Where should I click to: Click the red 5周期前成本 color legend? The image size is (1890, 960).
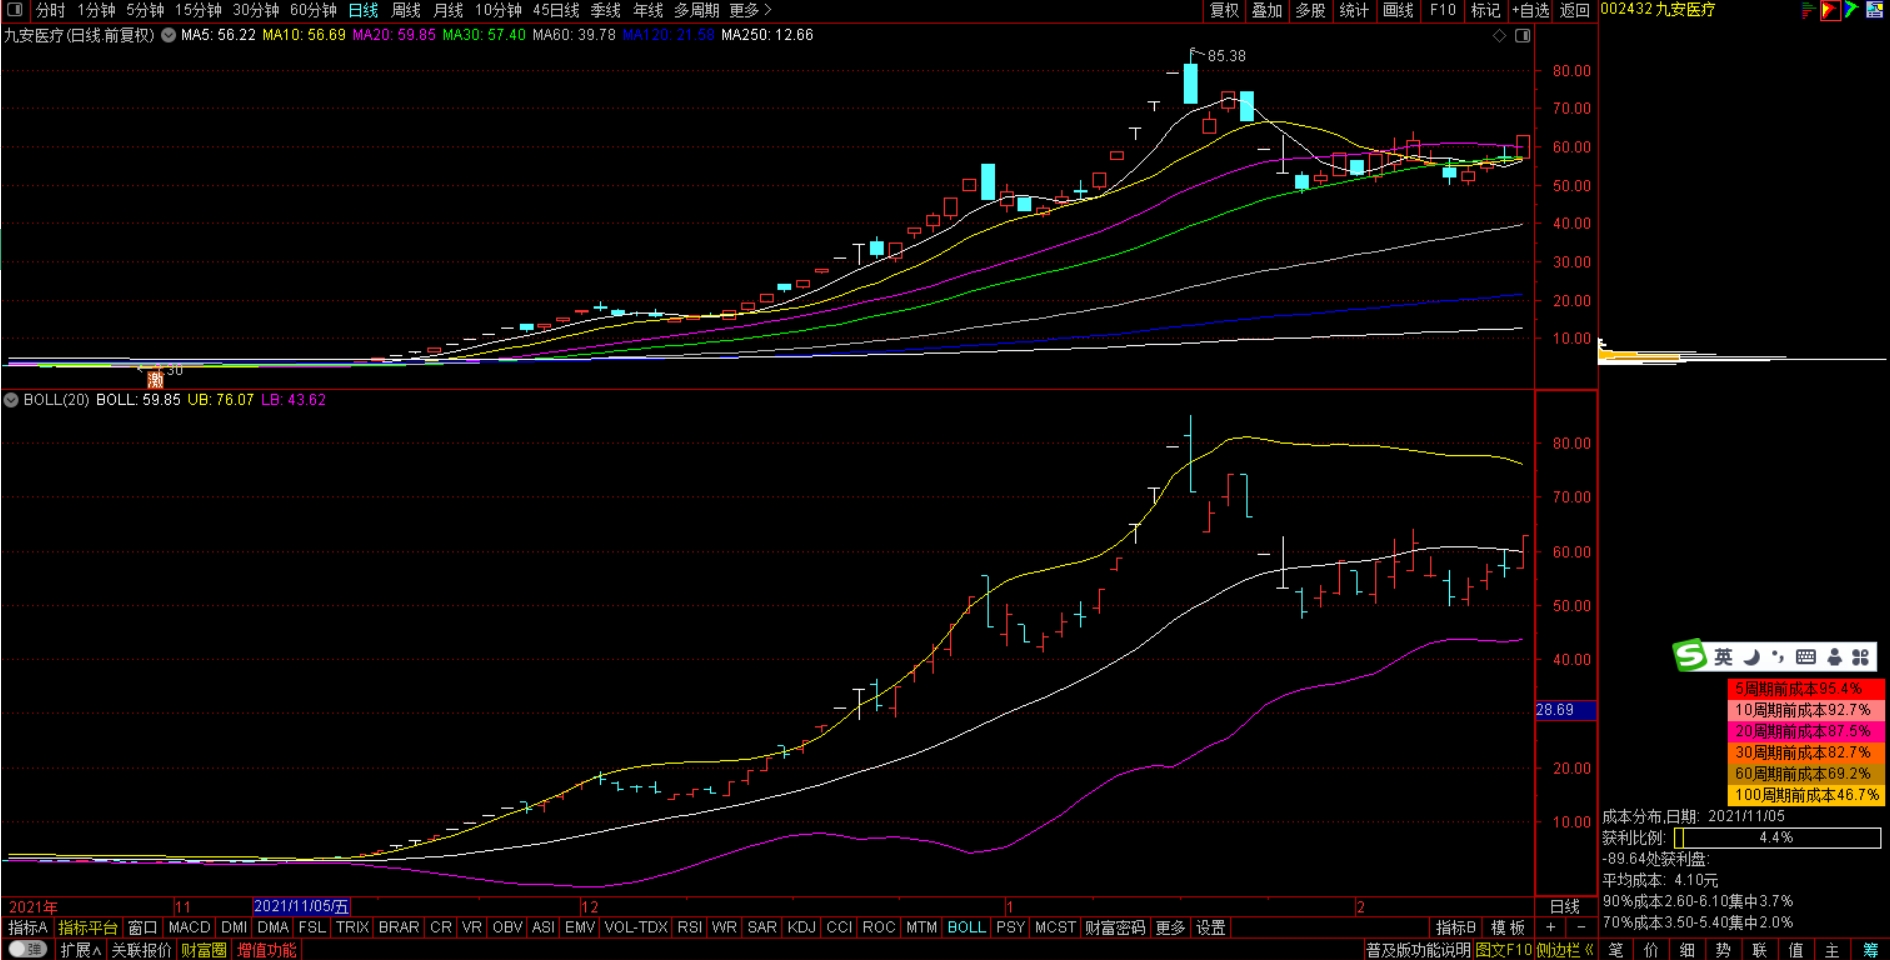pyautogui.click(x=1805, y=689)
